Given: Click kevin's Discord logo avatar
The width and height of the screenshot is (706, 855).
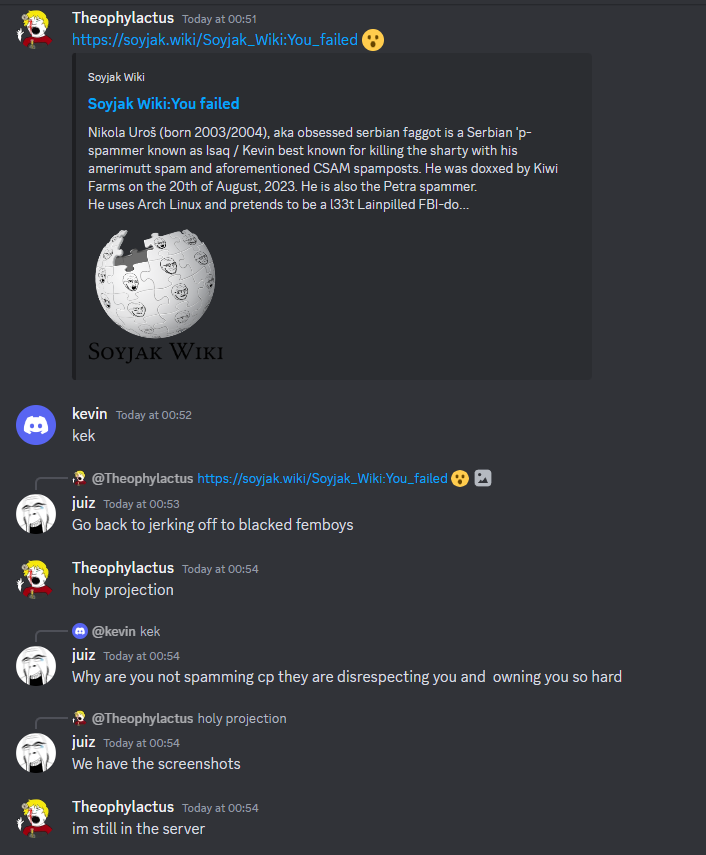Looking at the screenshot, I should click(x=36, y=425).
